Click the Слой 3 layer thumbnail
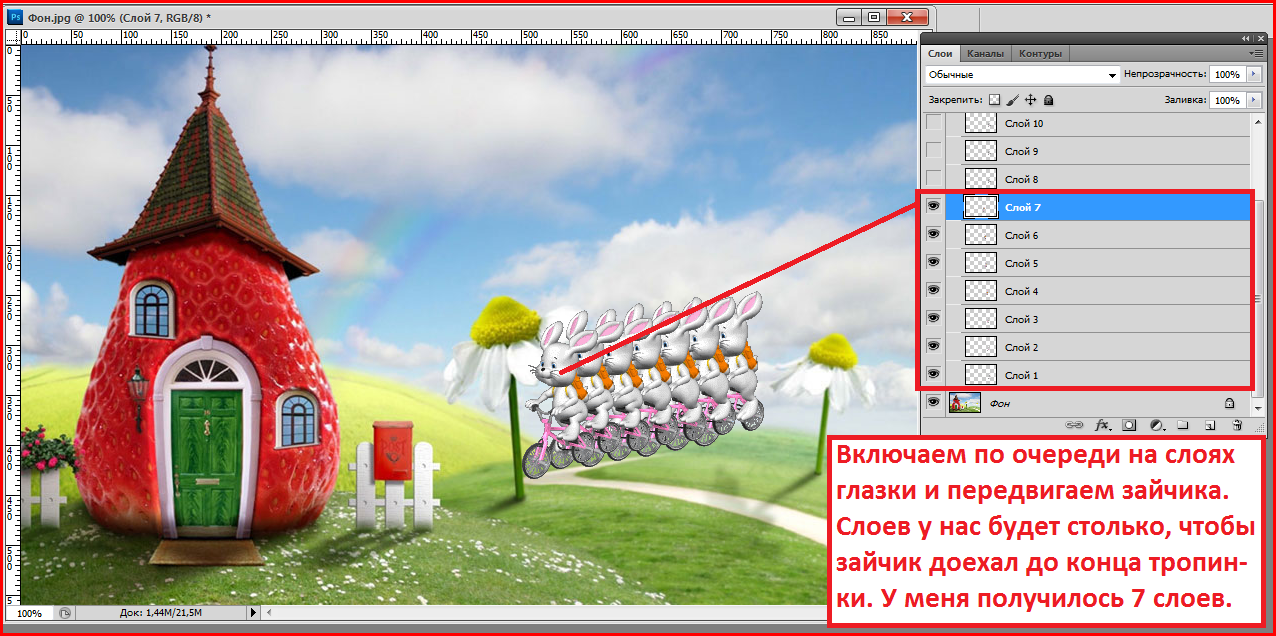 [982, 319]
